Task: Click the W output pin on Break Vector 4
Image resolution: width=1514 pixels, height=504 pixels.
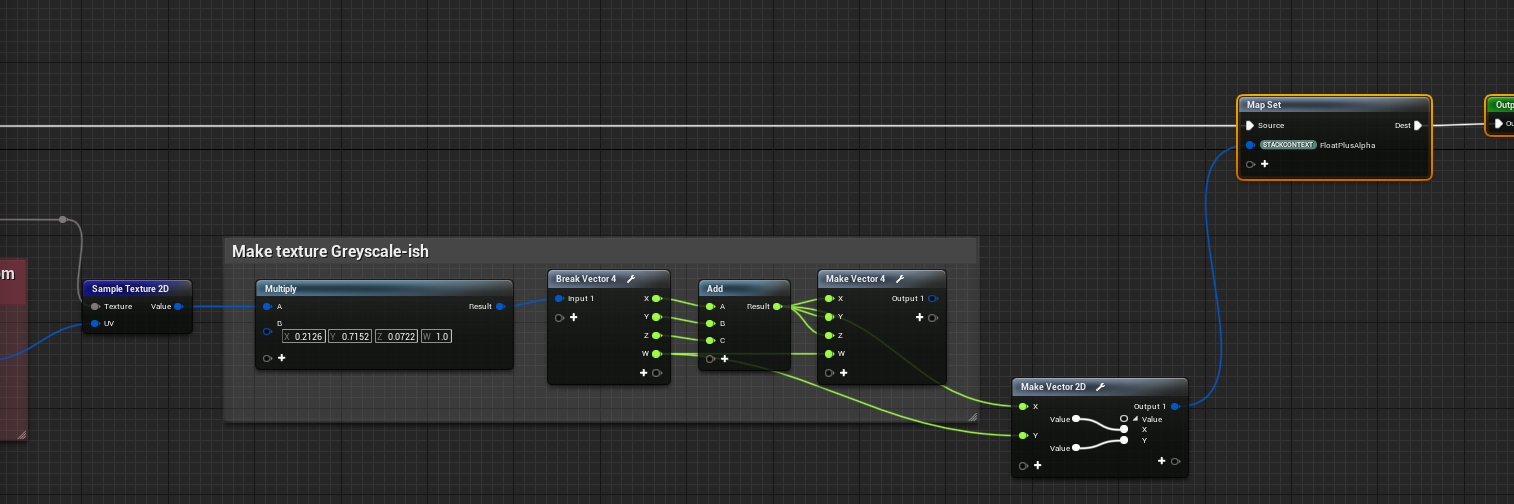Action: pos(656,353)
